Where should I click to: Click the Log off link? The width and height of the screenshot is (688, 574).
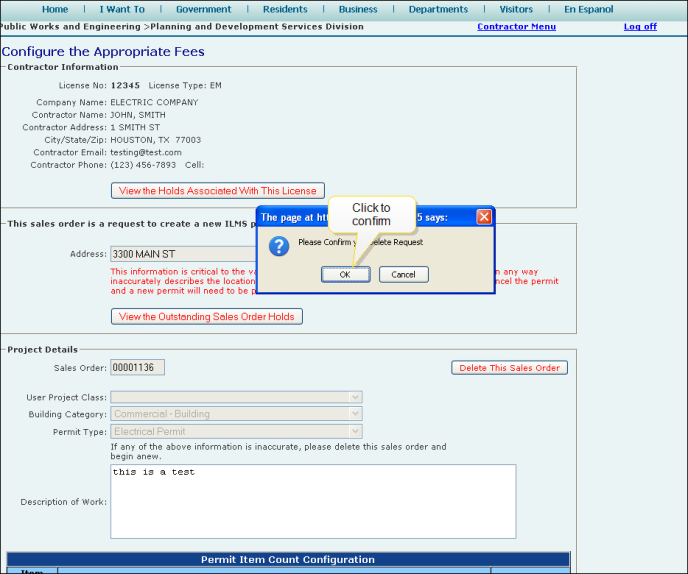[640, 26]
